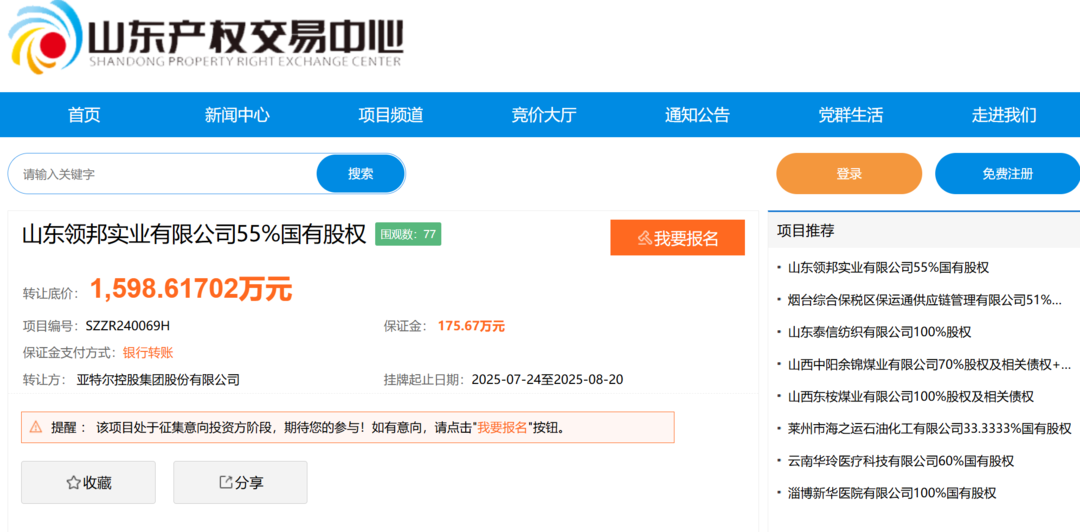Focus the 请输入关键字 search field
This screenshot has height=532, width=1080.
[x=163, y=174]
